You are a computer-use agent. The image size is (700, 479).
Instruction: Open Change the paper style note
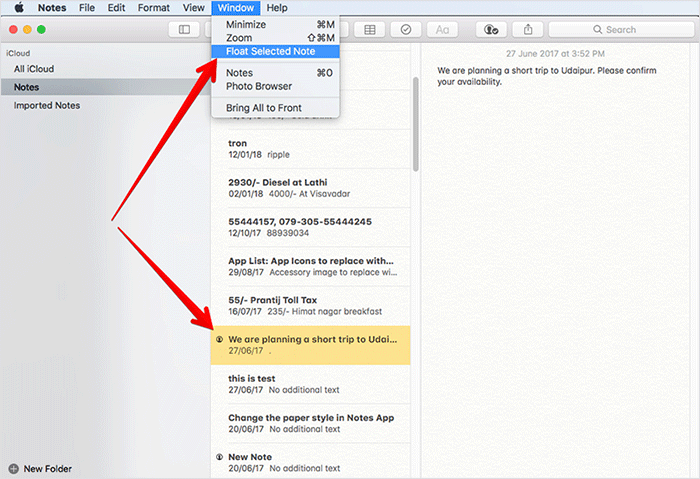point(310,423)
